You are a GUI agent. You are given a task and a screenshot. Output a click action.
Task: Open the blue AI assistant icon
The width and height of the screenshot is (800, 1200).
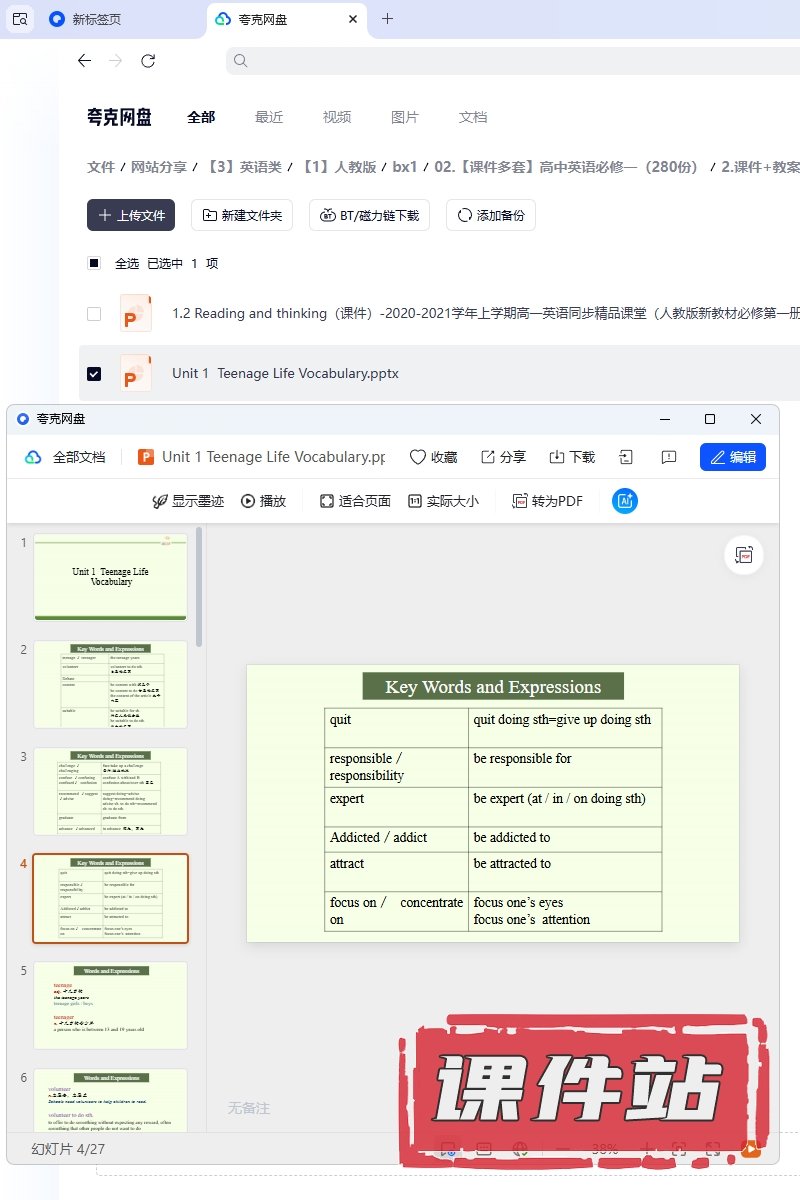(x=625, y=501)
